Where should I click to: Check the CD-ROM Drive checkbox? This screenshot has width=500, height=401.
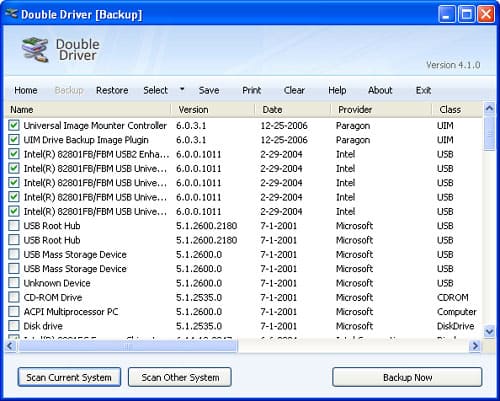[14, 297]
